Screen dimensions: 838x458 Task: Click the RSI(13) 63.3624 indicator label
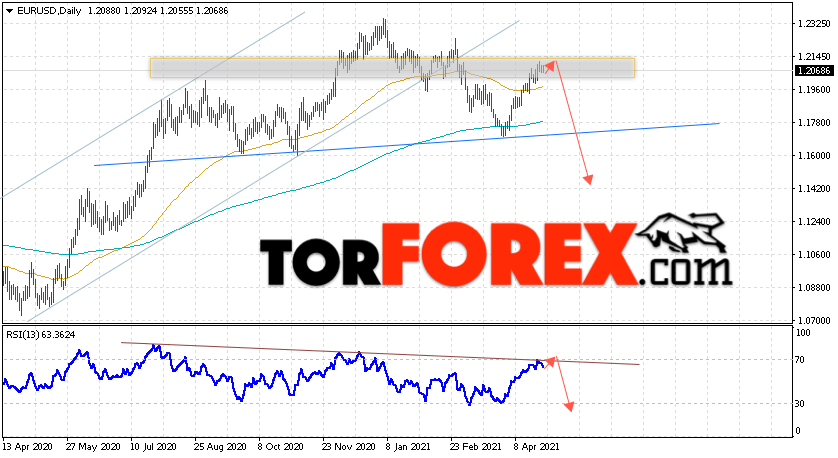(x=41, y=335)
